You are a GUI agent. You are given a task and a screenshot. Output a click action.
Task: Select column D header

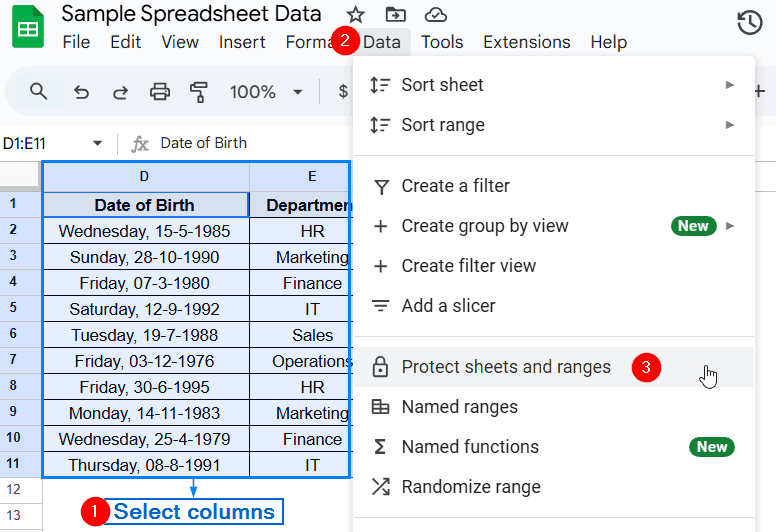144,177
